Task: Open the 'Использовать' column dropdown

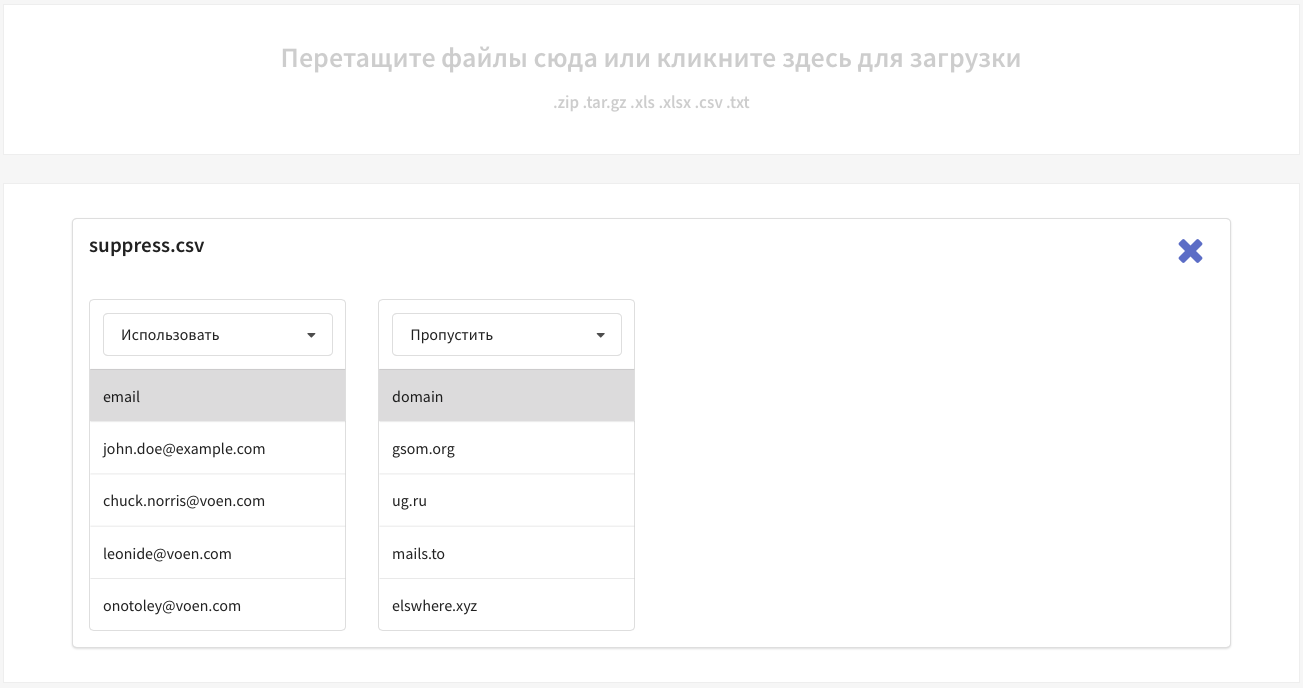Action: pos(218,335)
